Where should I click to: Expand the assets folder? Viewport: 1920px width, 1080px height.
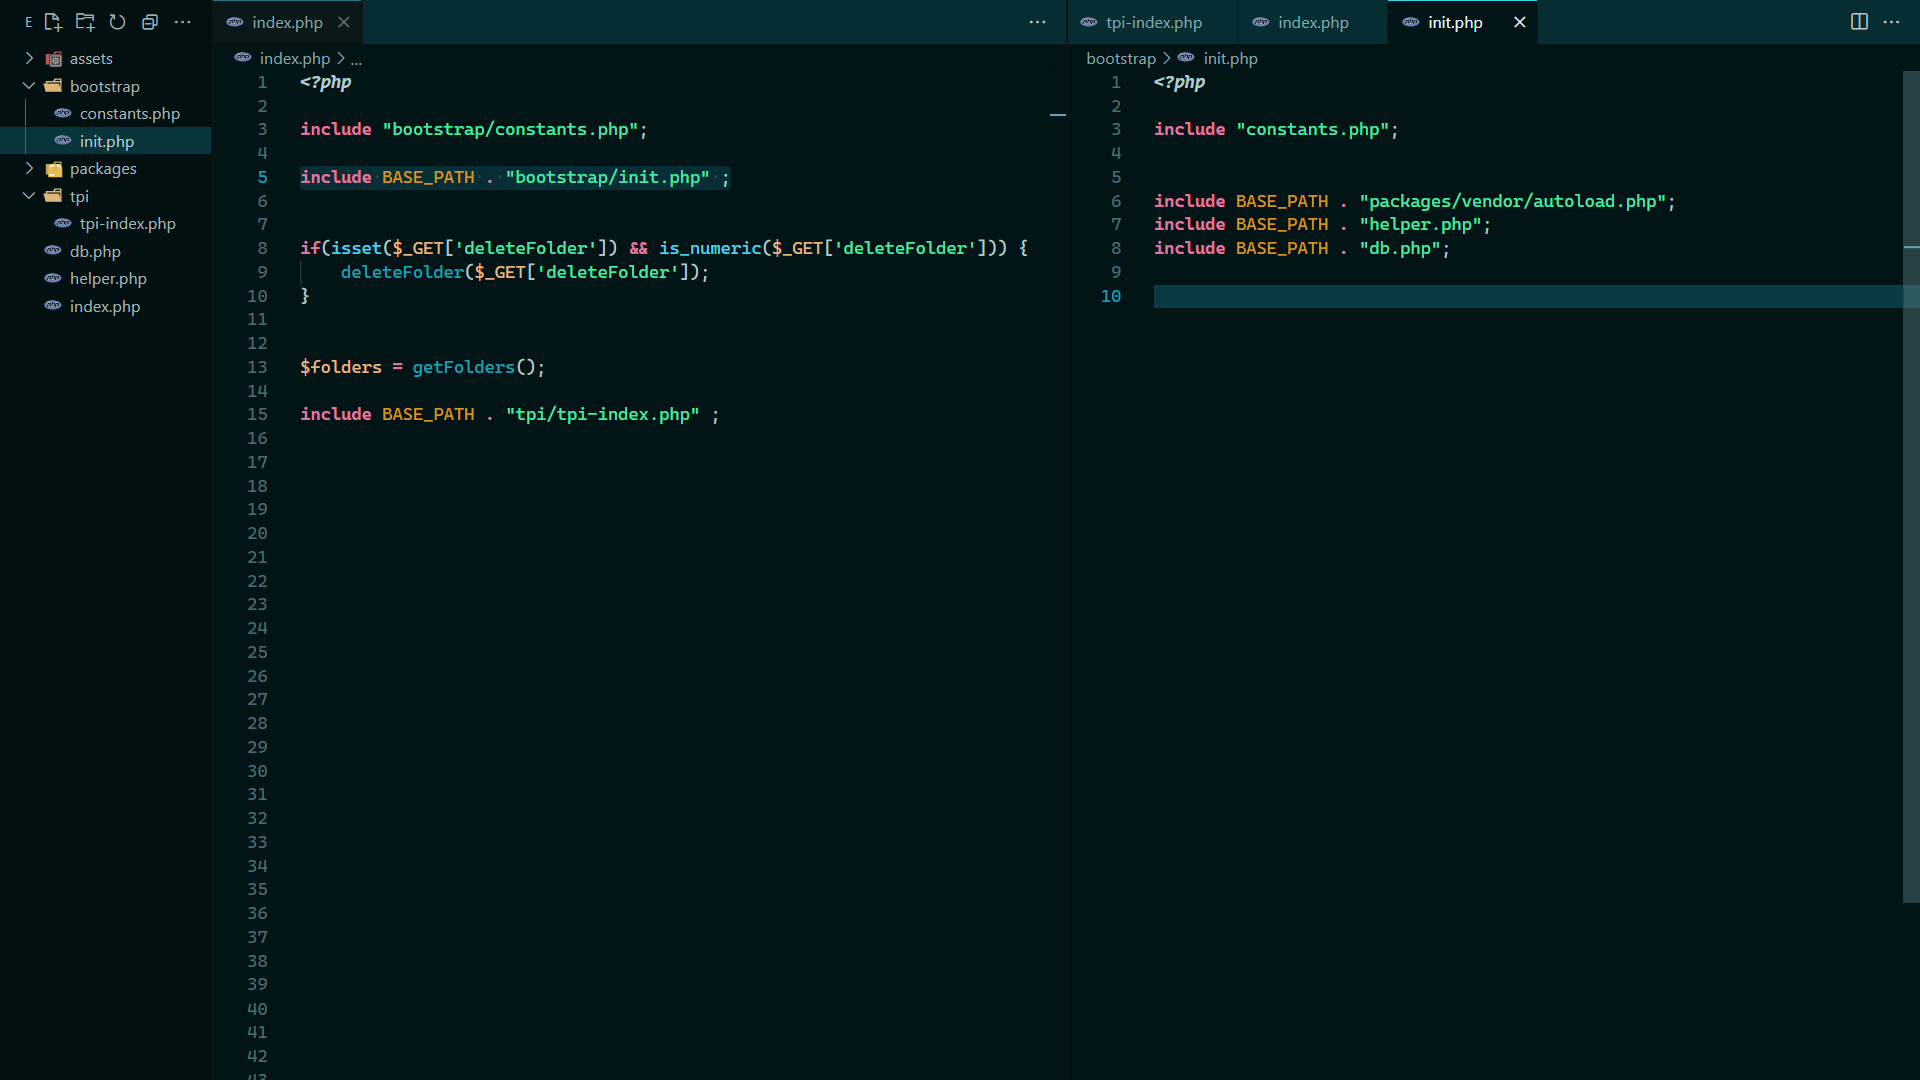[x=29, y=58]
